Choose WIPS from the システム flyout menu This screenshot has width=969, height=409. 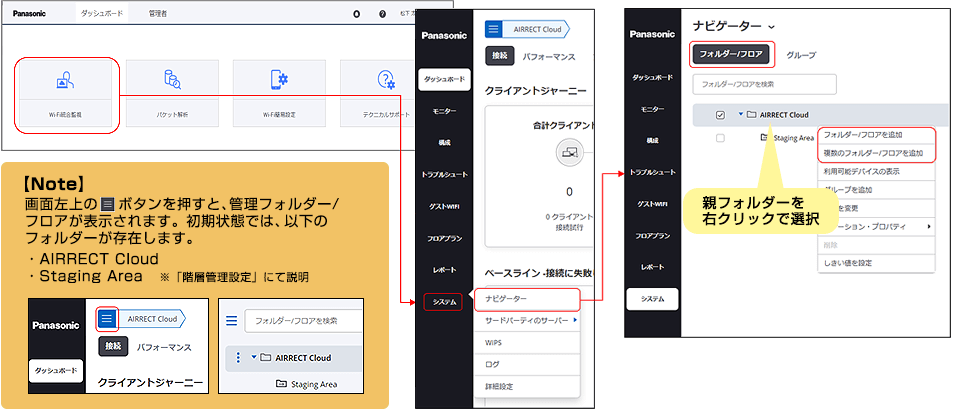[527, 342]
